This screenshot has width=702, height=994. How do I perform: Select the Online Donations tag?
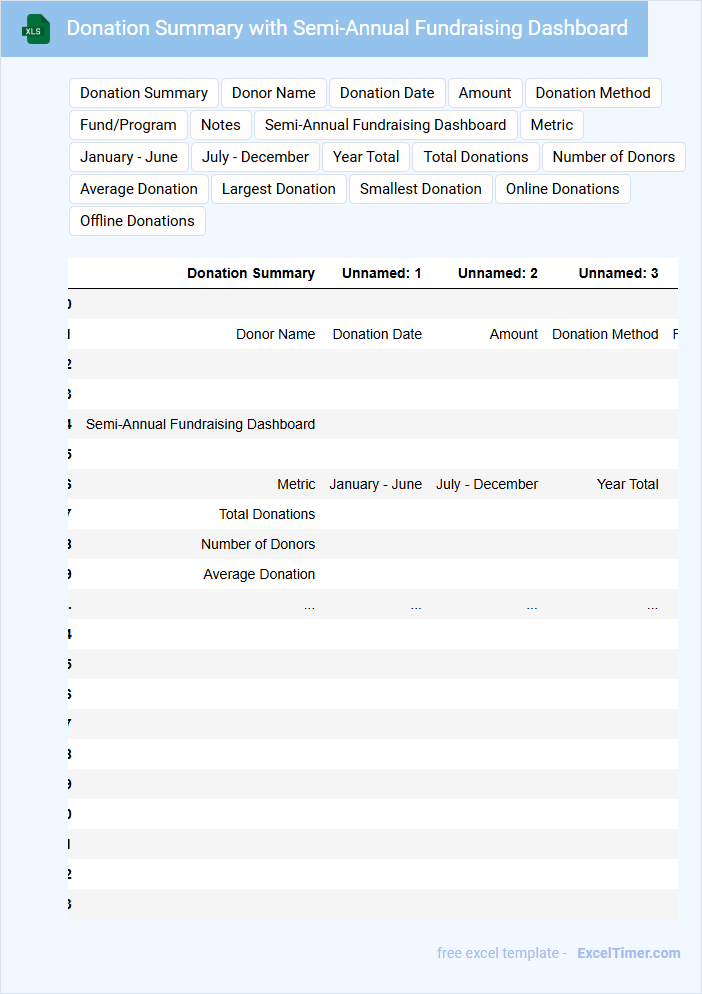(562, 189)
